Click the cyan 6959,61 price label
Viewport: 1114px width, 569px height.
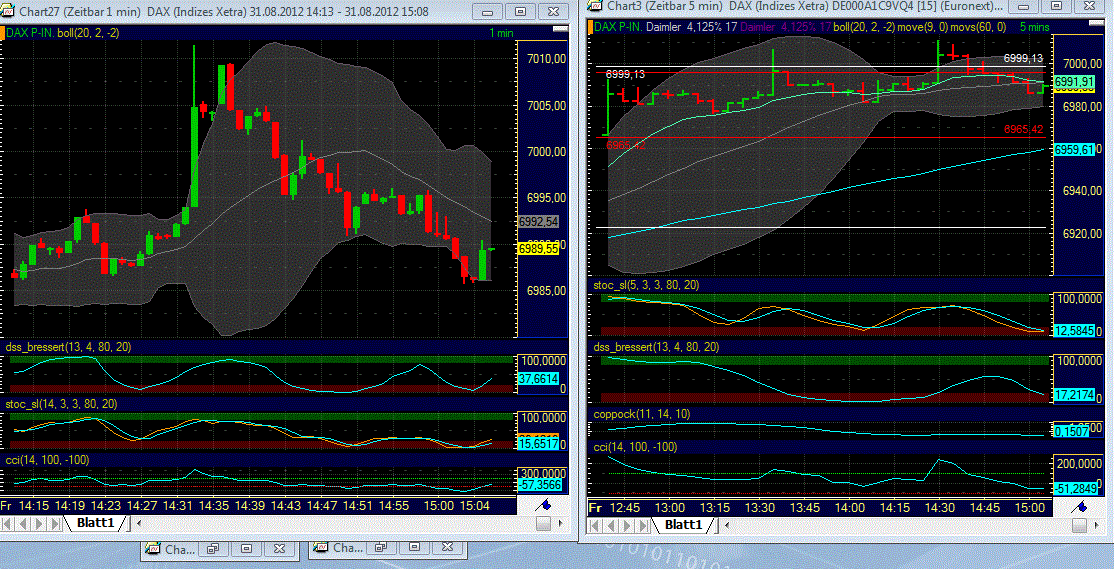[1074, 150]
